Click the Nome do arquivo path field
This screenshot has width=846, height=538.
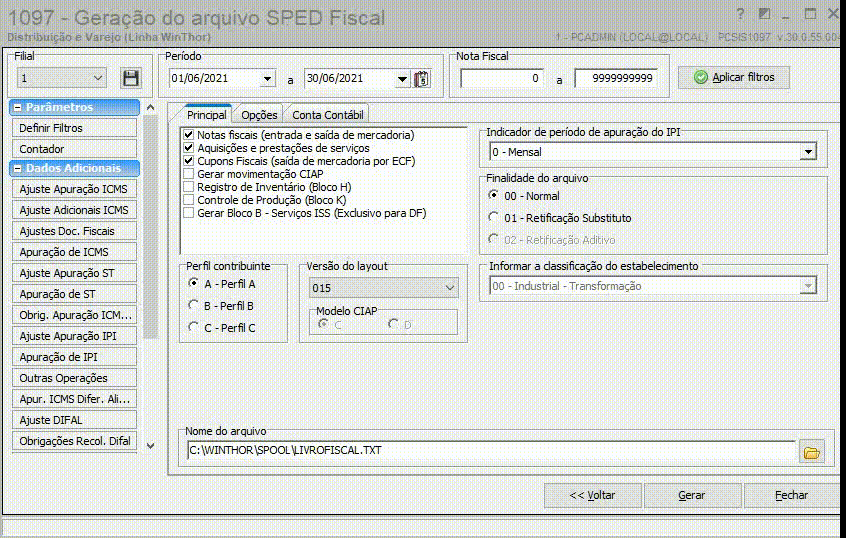coord(491,451)
